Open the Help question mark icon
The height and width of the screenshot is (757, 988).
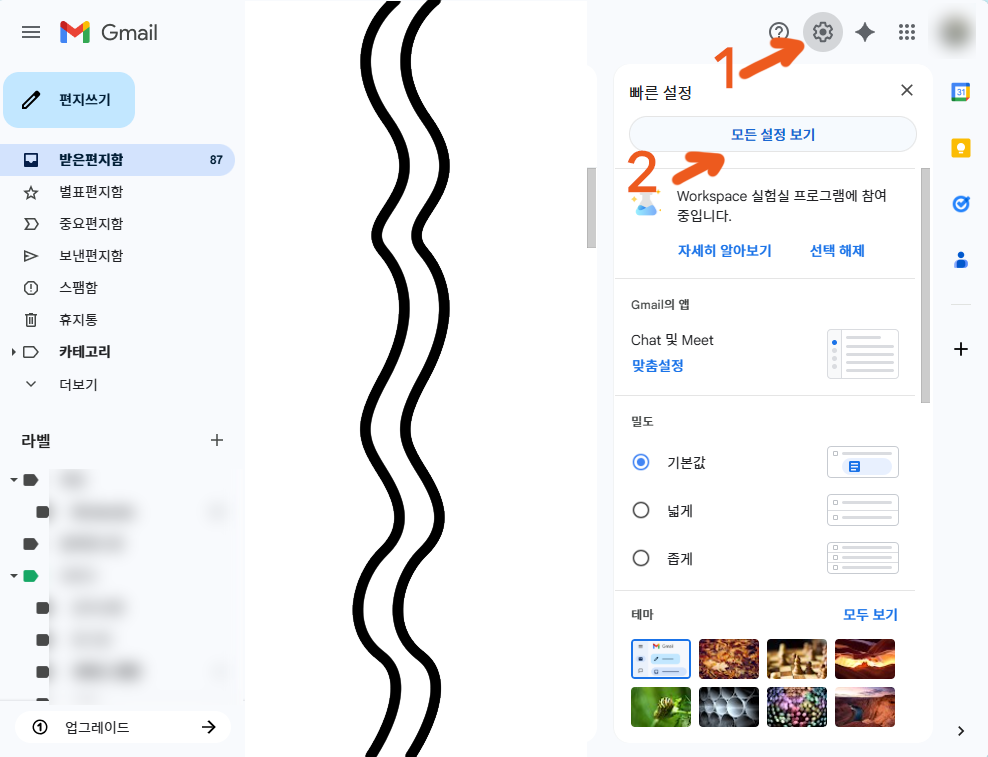click(x=779, y=32)
